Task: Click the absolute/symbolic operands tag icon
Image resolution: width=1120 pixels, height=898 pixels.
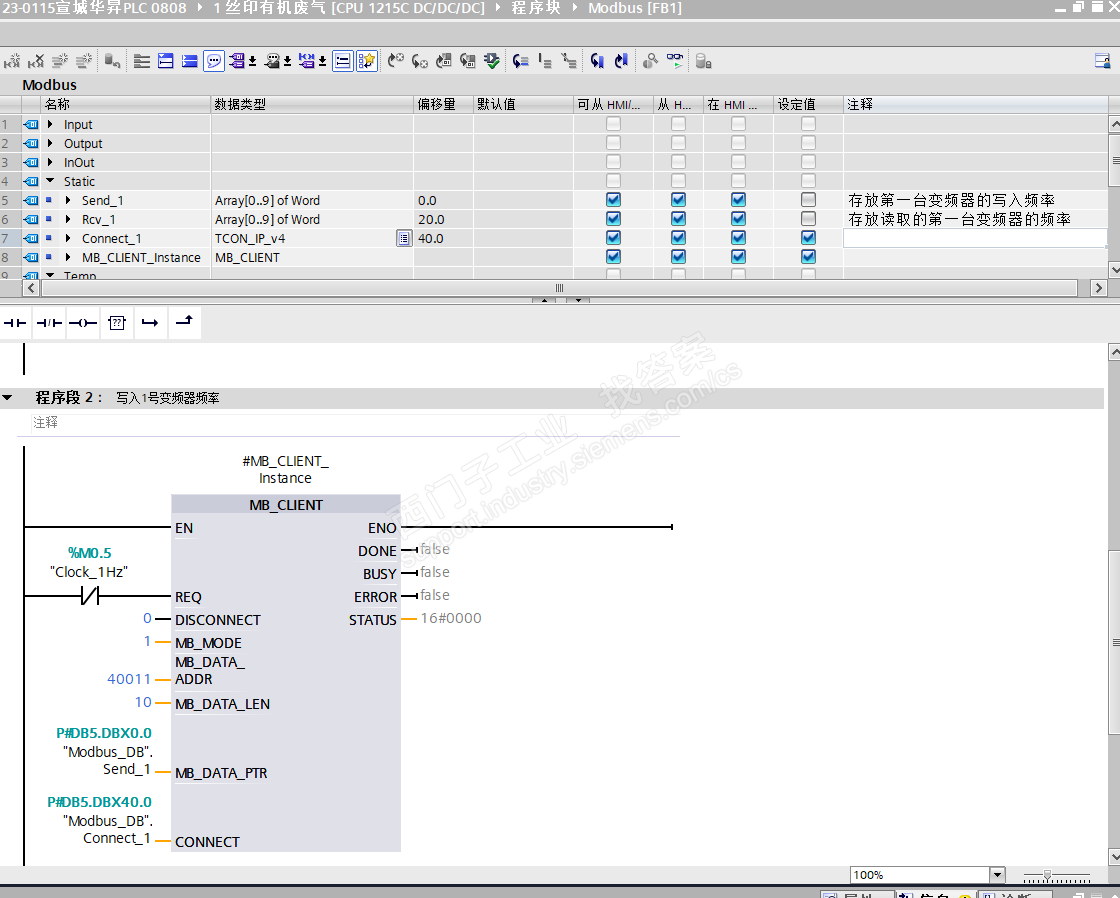Action: [x=239, y=61]
